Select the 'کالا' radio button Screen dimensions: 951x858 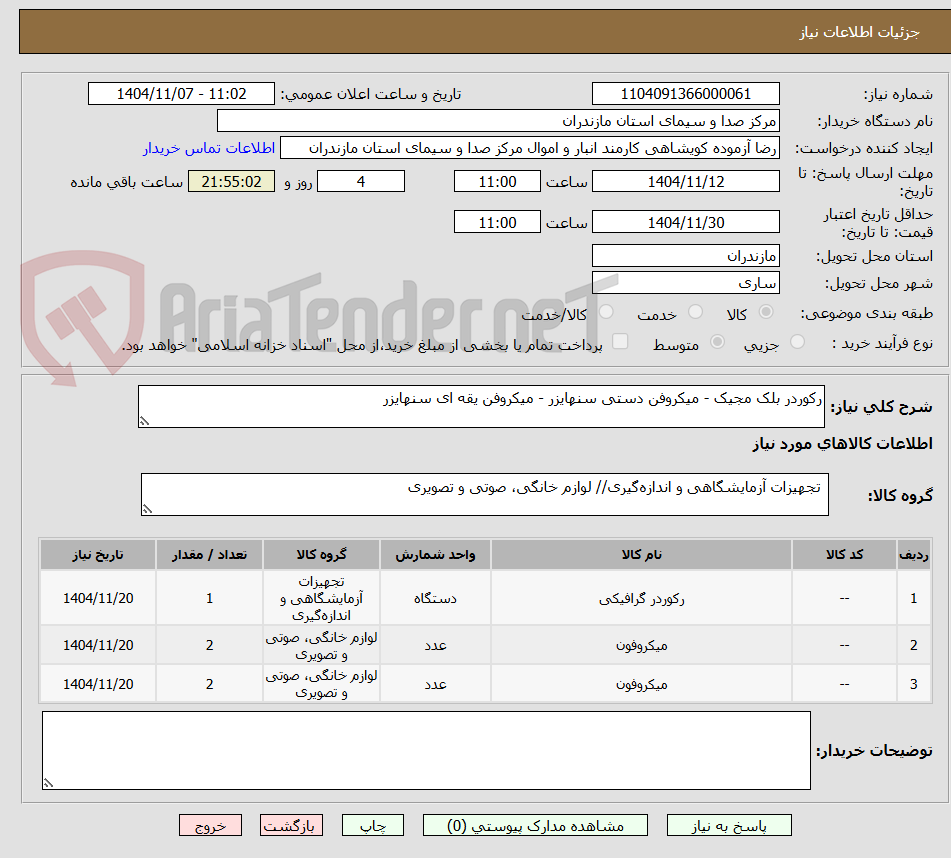pos(766,312)
